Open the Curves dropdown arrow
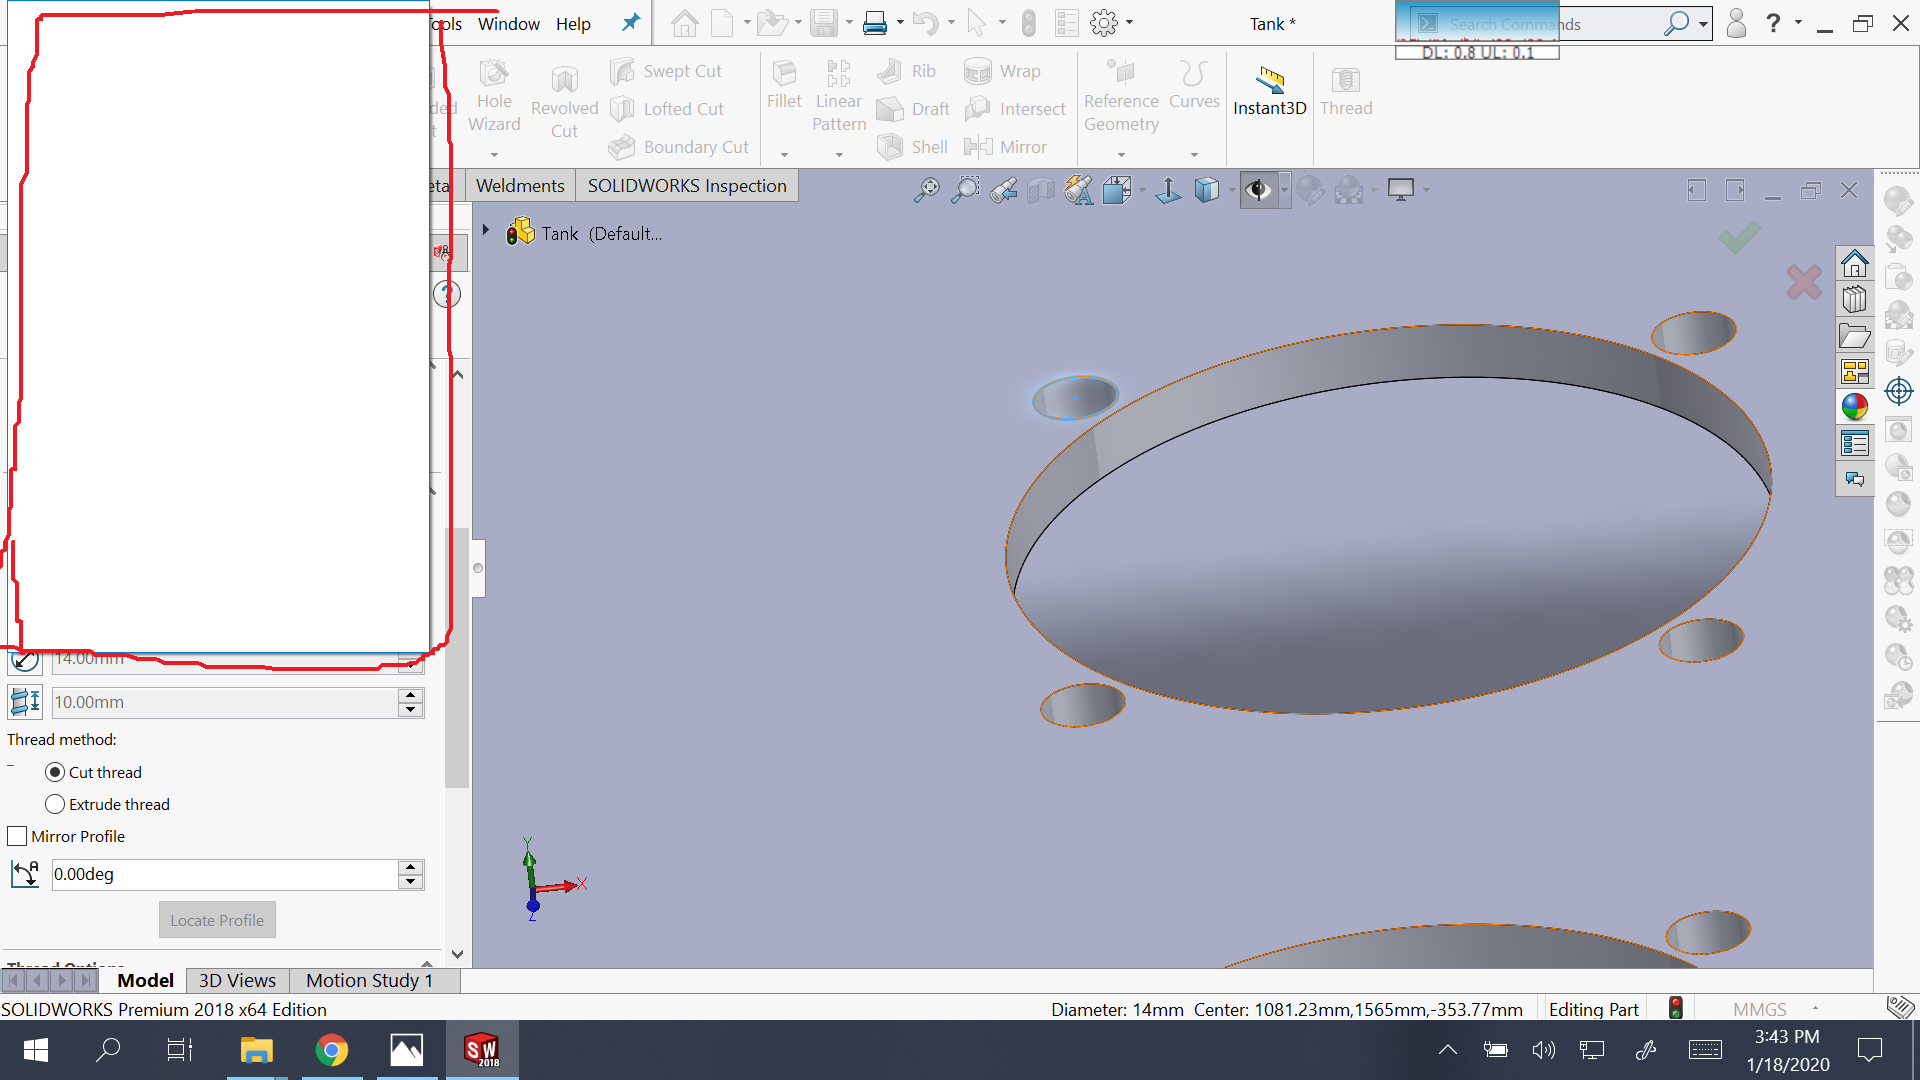 pyautogui.click(x=1194, y=154)
